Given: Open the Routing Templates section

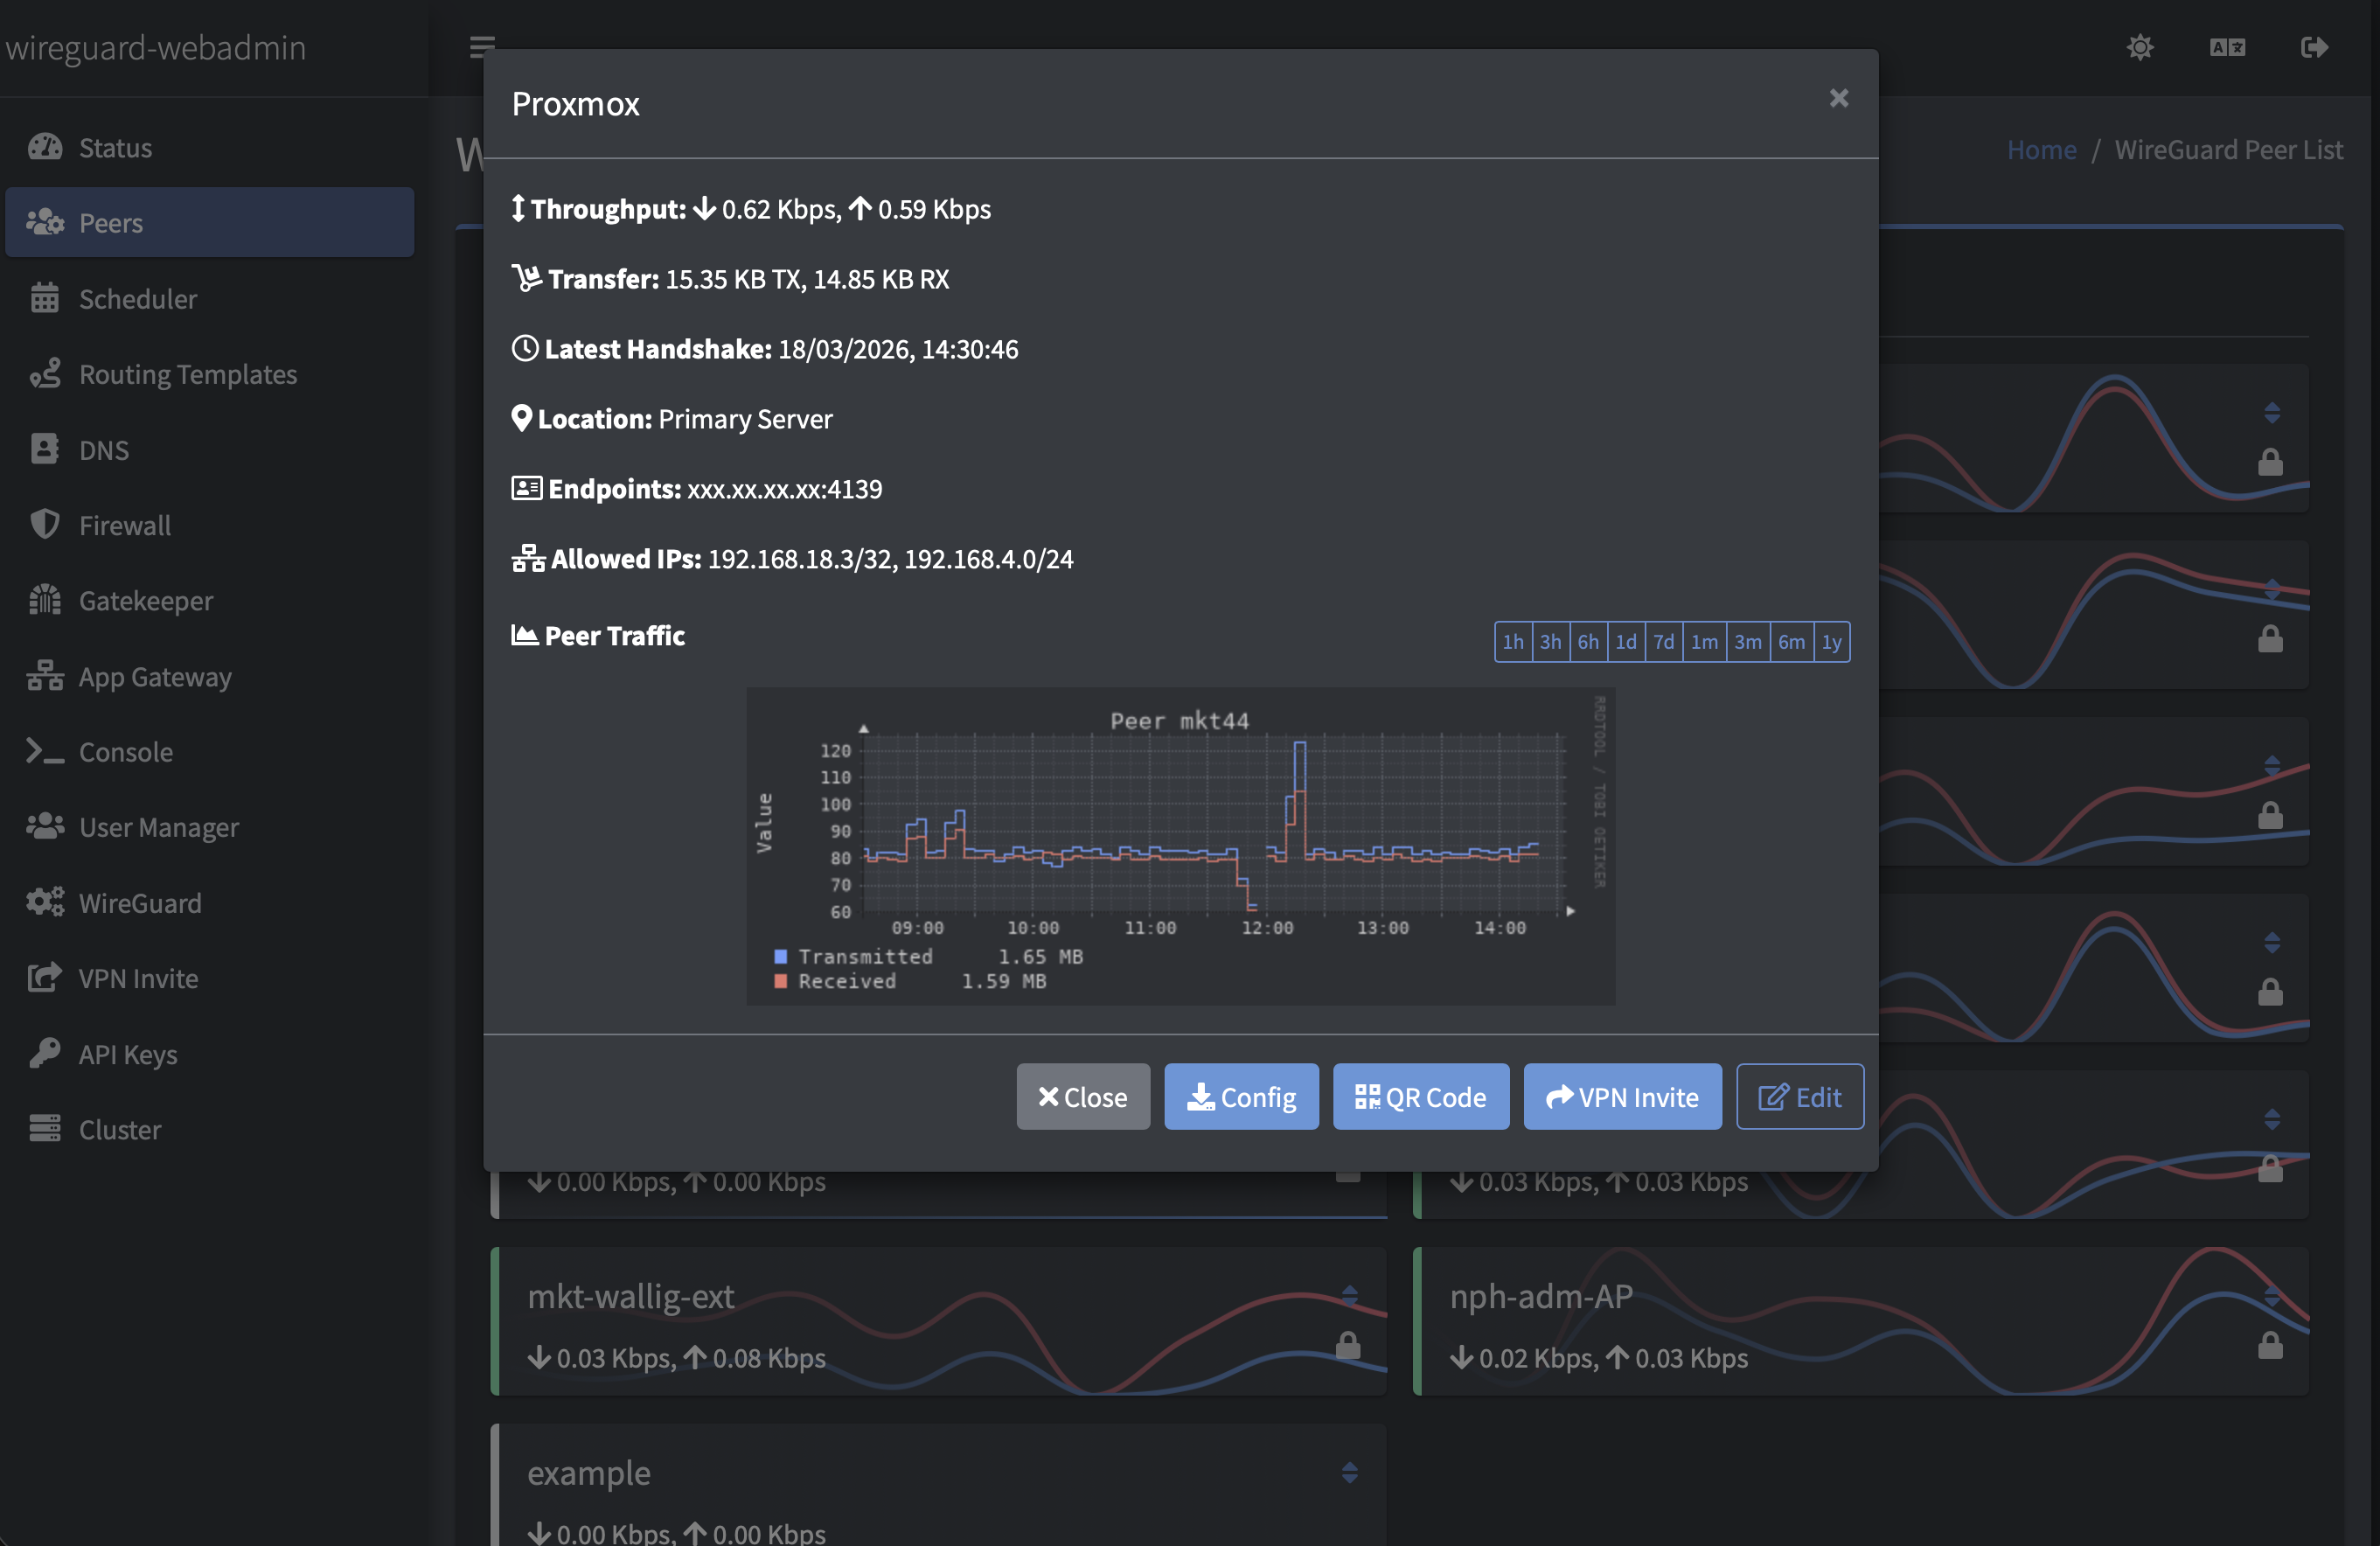Looking at the screenshot, I should 188,374.
